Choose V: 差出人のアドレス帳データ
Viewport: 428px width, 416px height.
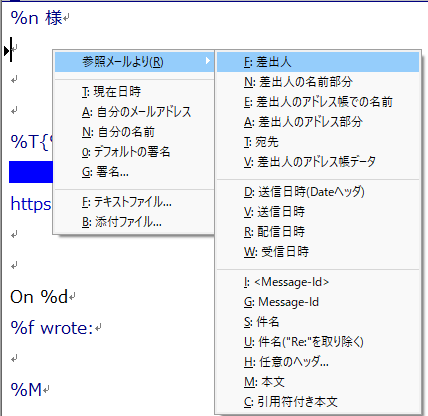318,162
